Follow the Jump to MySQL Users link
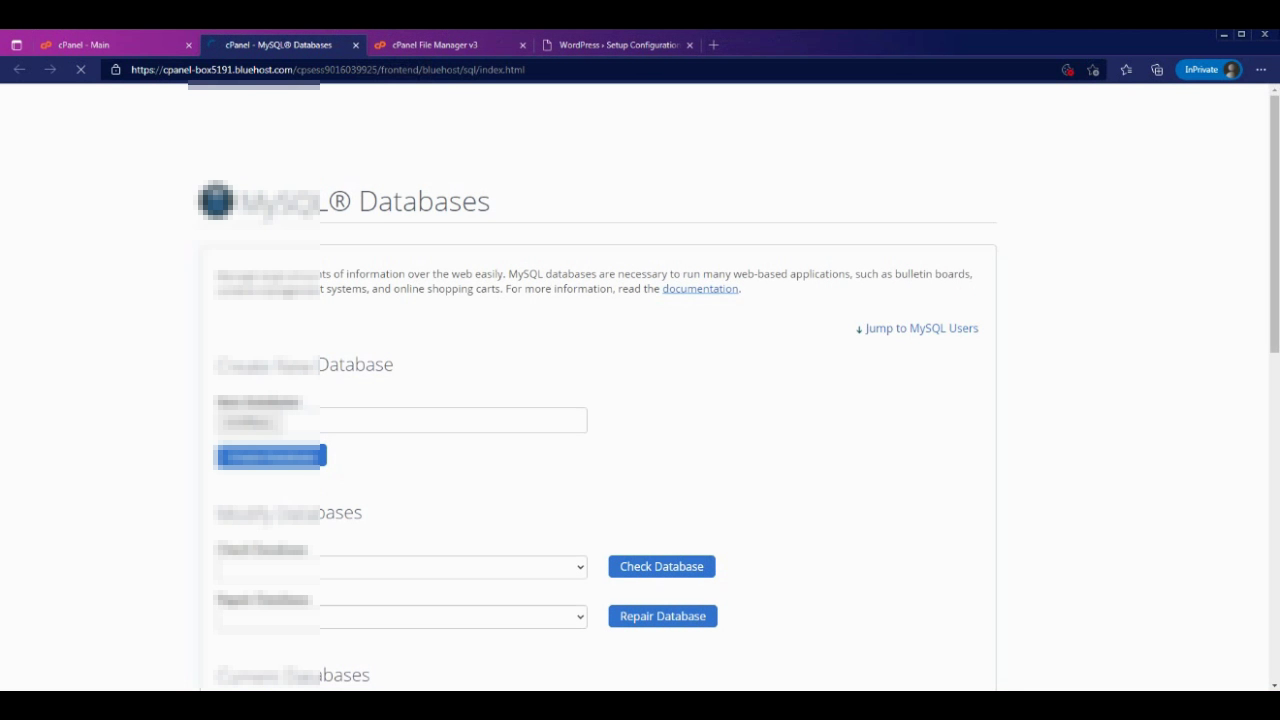Image resolution: width=1280 pixels, height=720 pixels. 917,328
